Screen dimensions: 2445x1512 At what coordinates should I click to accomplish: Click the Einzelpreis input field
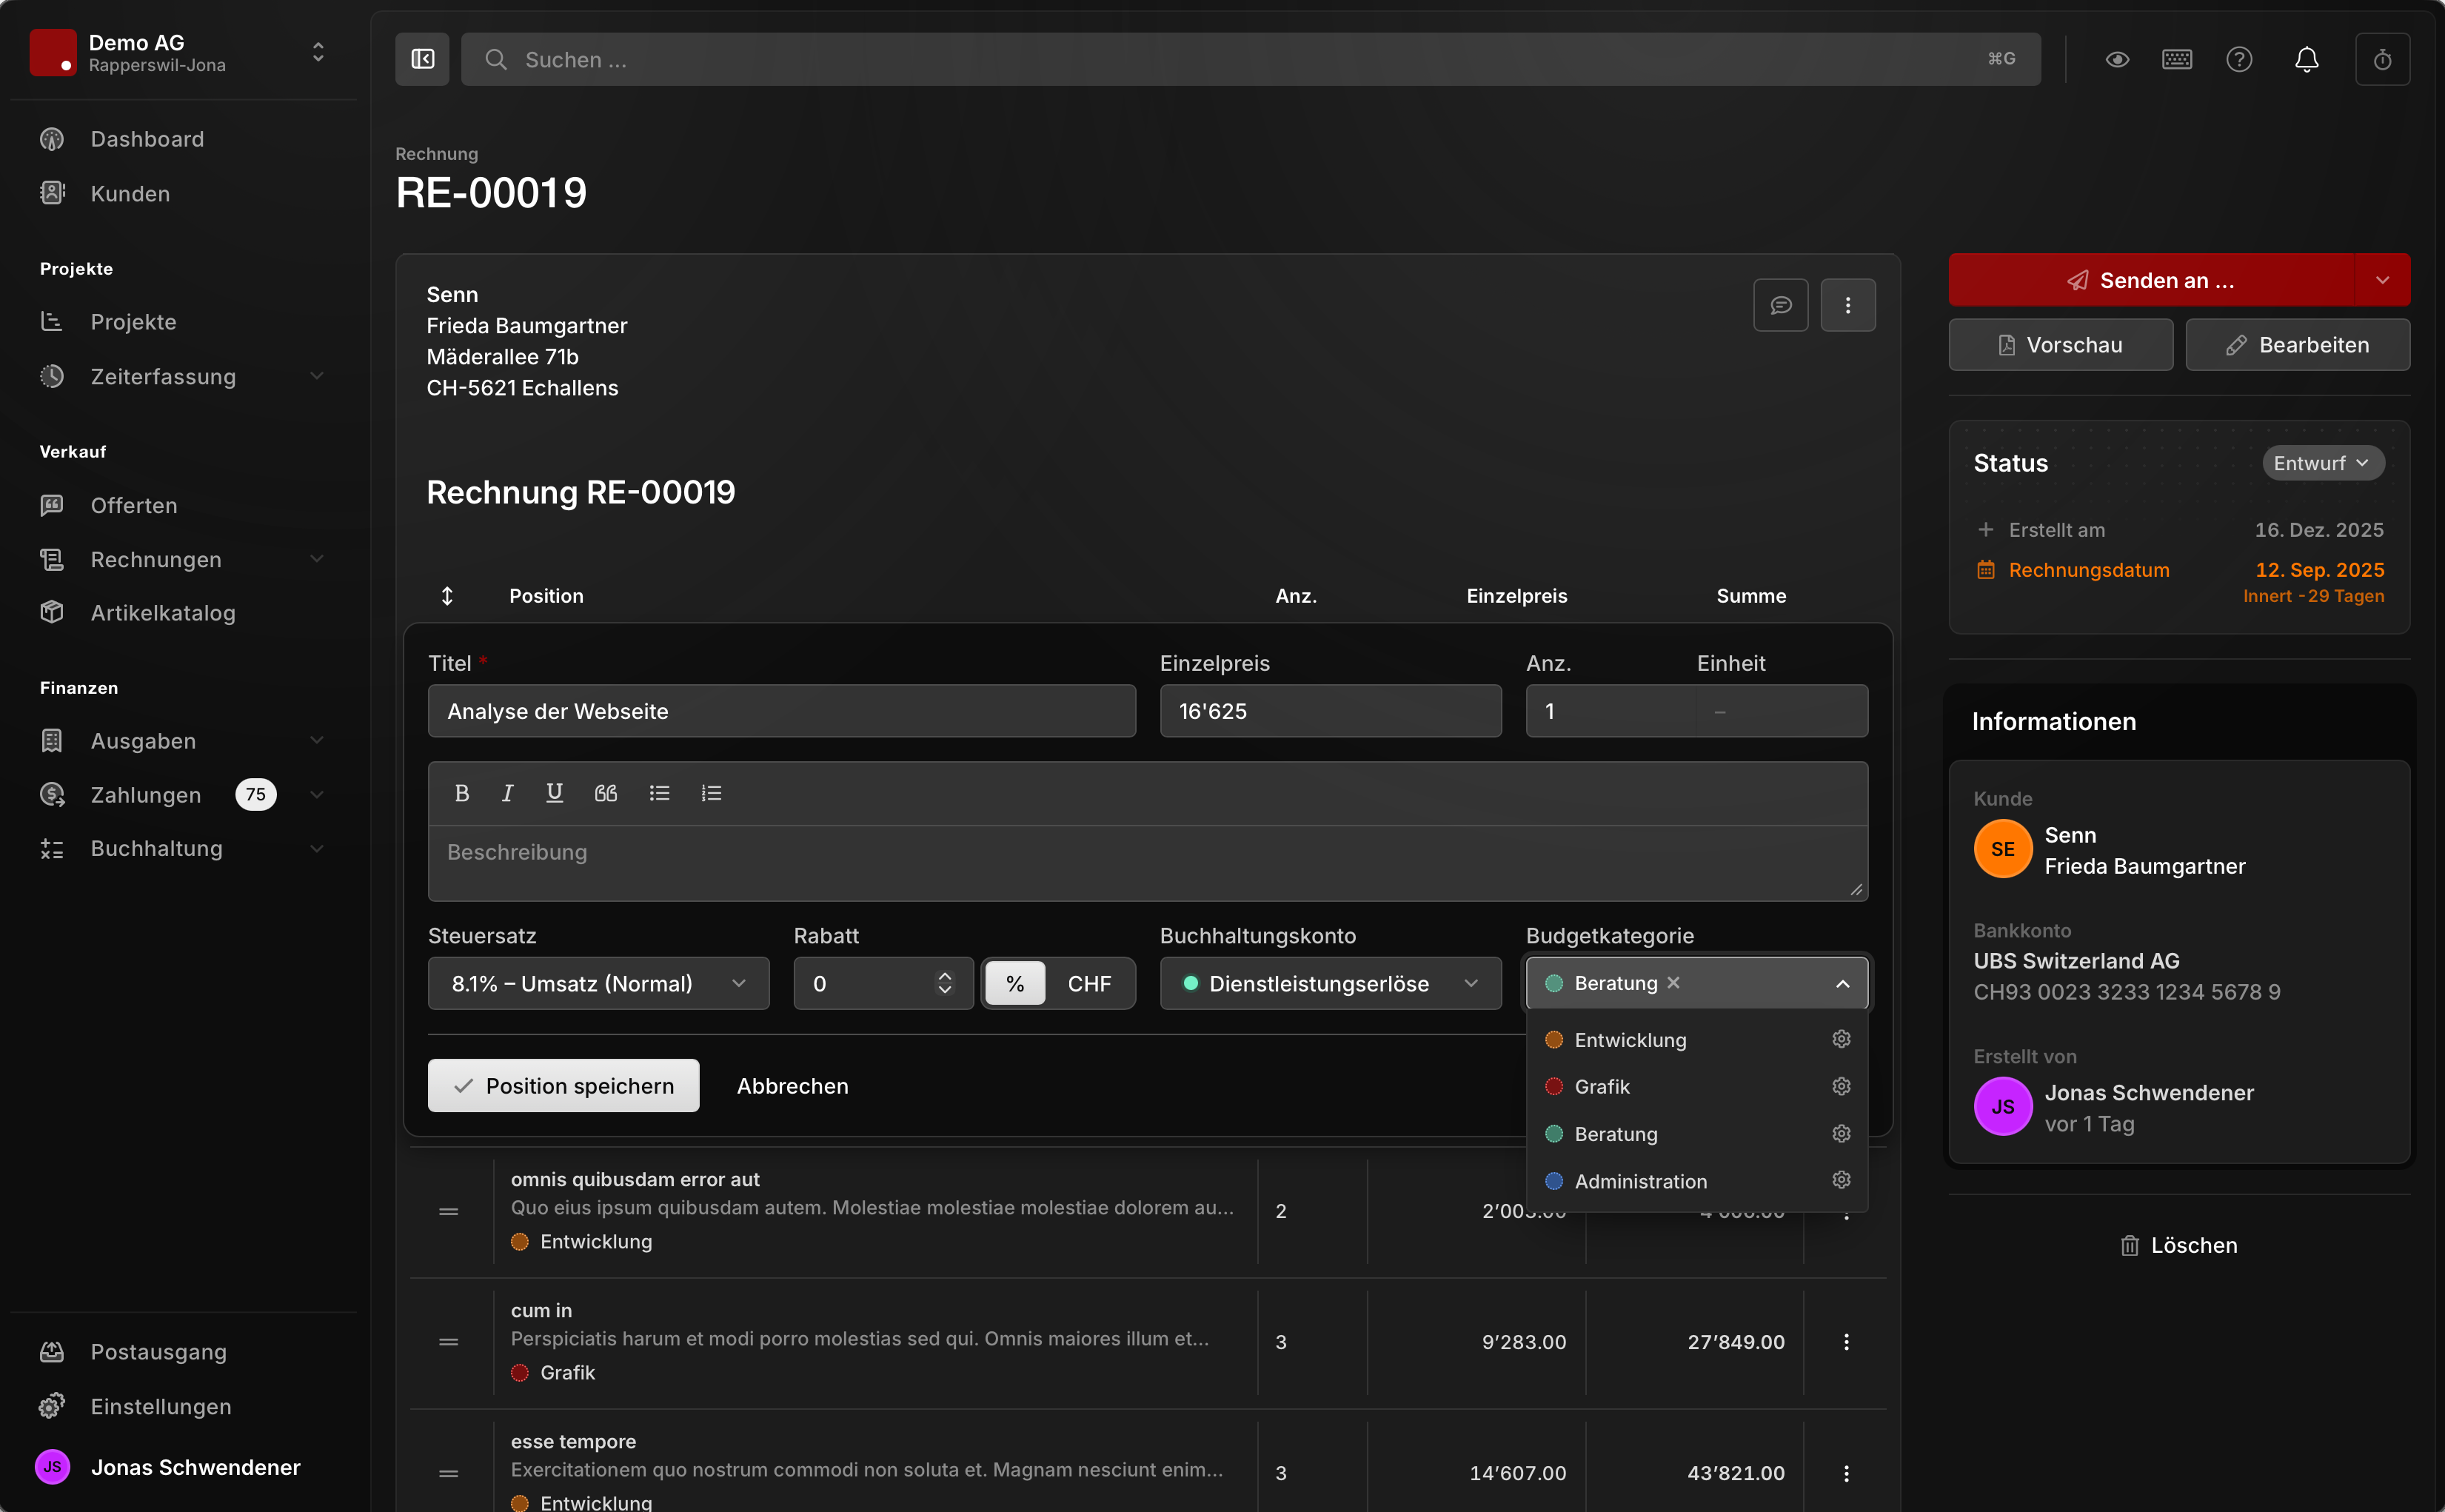1329,711
